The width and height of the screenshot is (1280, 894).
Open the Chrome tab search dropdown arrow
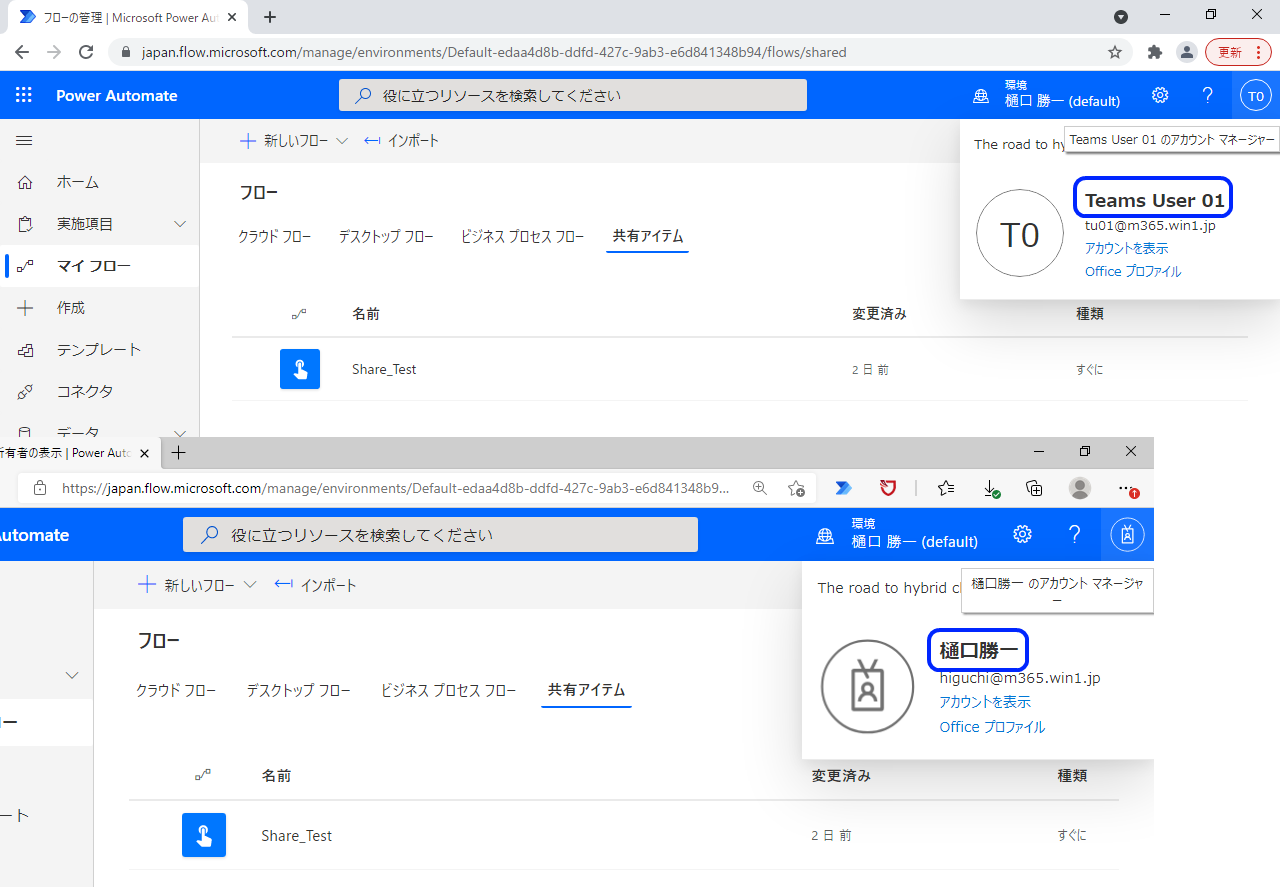(1121, 17)
